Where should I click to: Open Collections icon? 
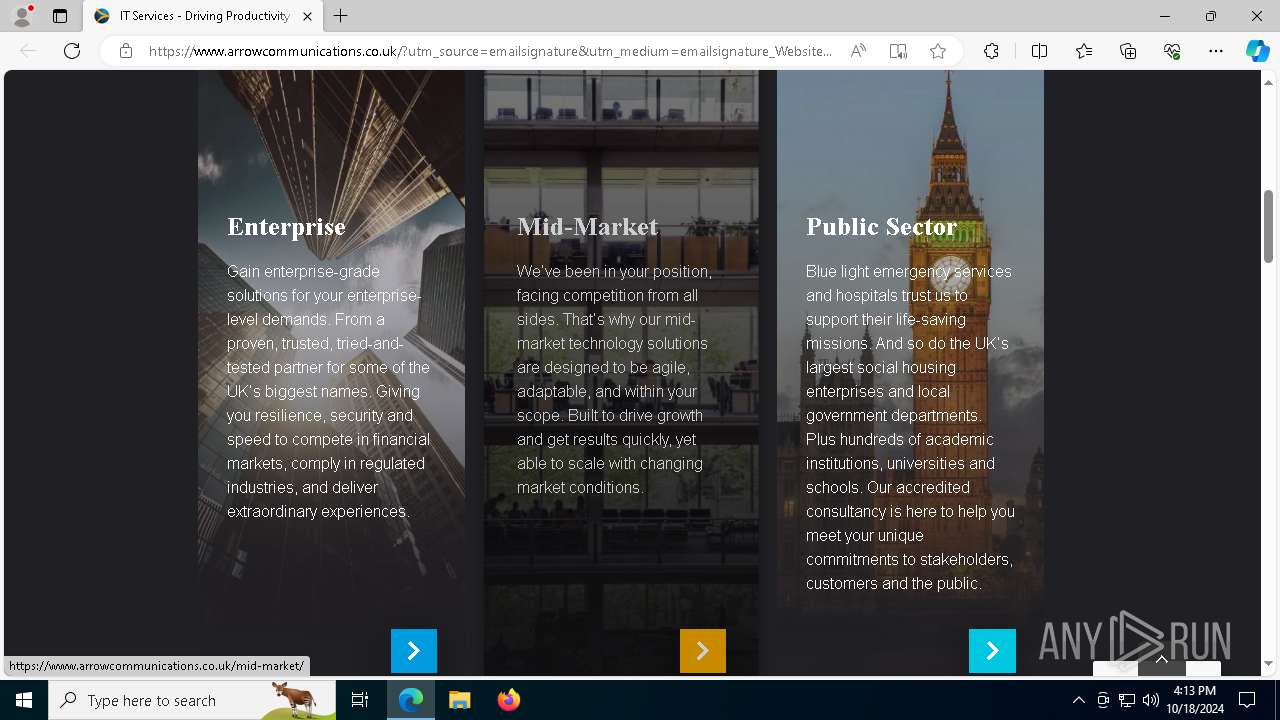click(1128, 51)
